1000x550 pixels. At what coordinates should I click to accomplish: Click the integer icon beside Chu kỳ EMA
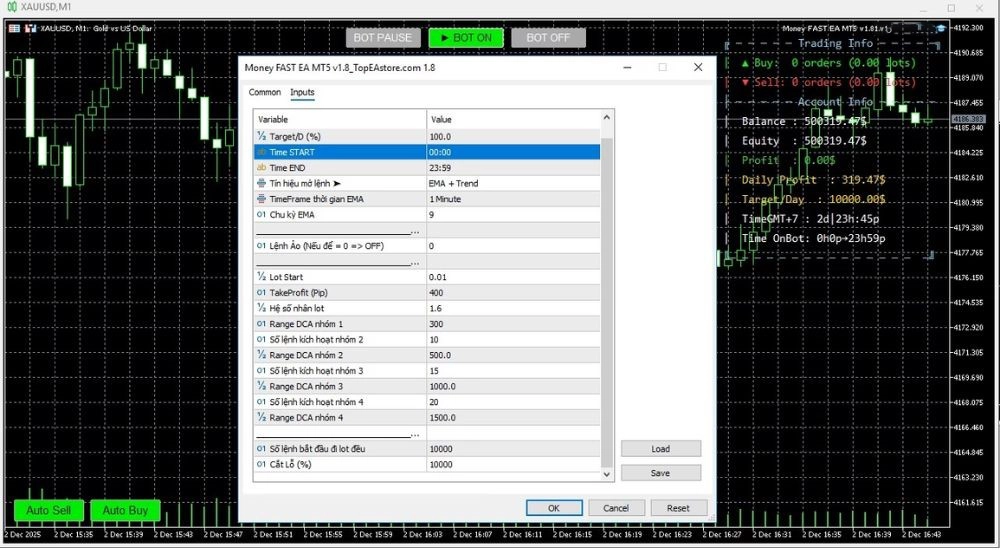[262, 215]
